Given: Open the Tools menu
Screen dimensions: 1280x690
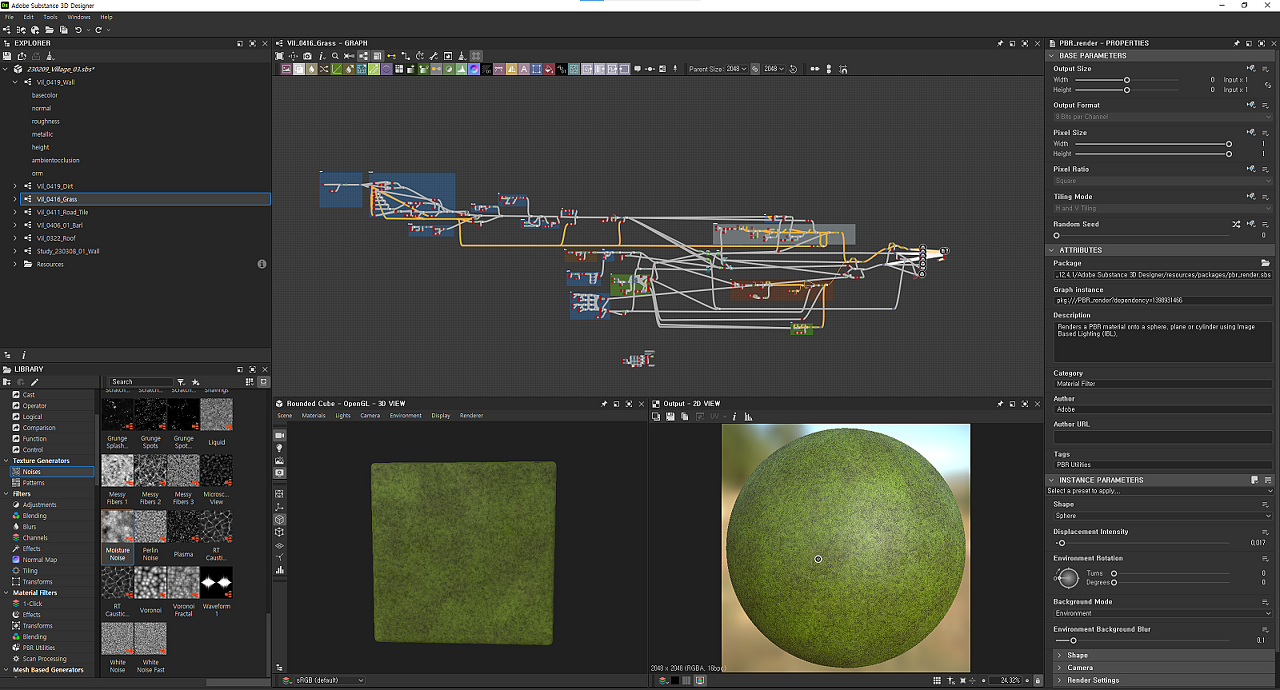Looking at the screenshot, I should point(50,17).
